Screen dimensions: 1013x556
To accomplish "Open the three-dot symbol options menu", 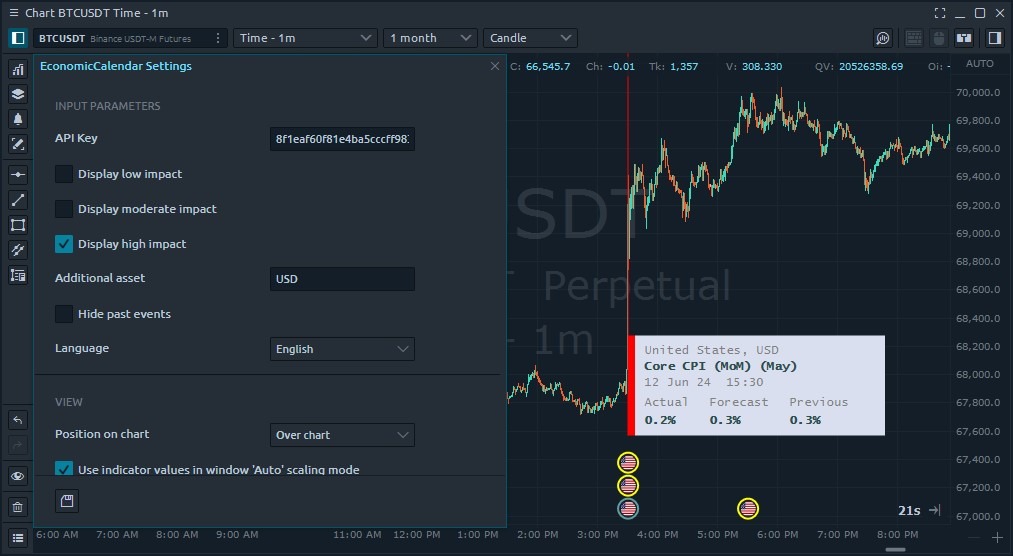I will [218, 38].
